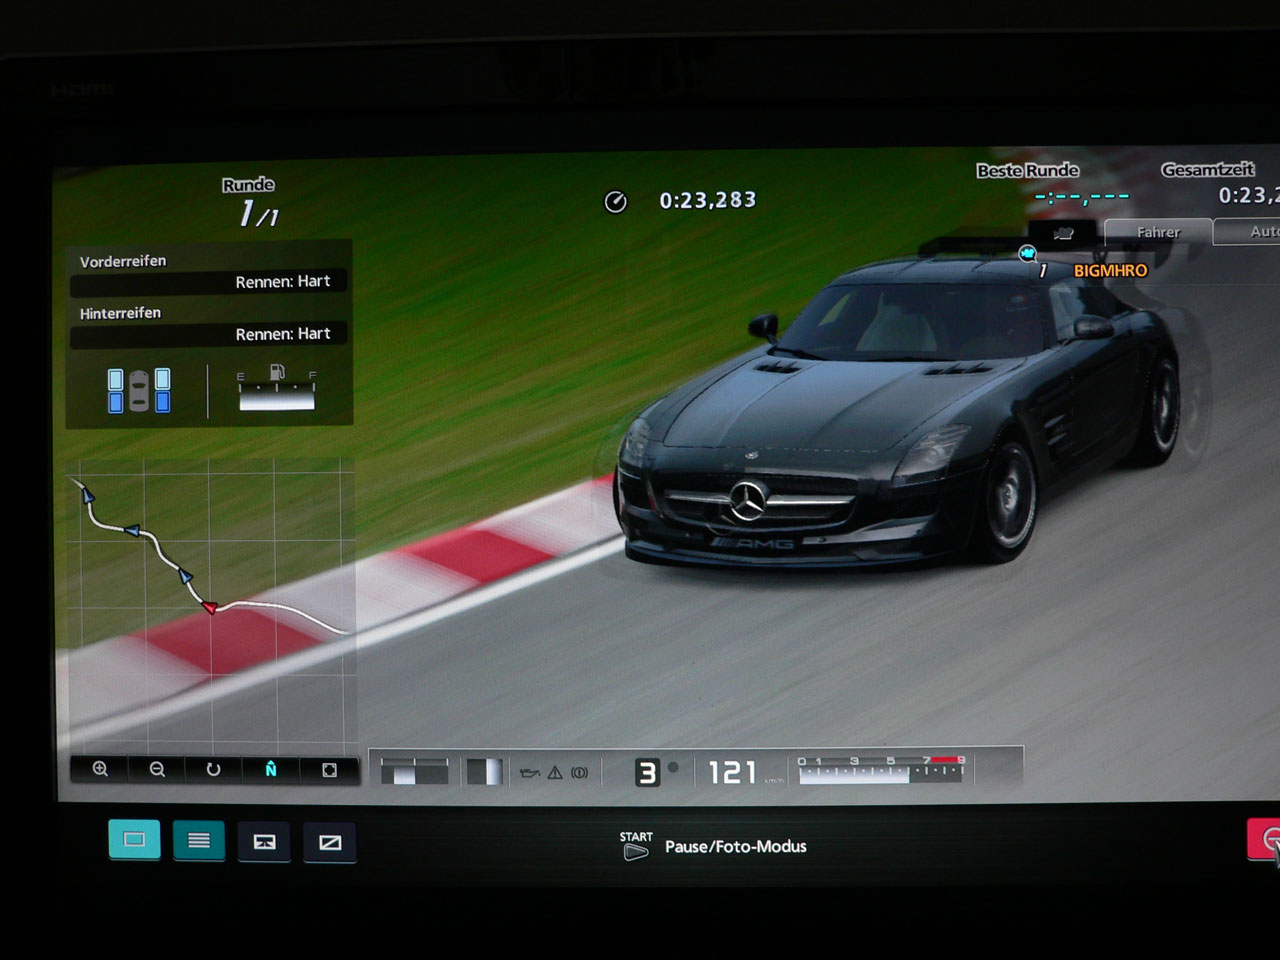The height and width of the screenshot is (960, 1280).
Task: Click the fuel level bar
Action: coord(277,399)
